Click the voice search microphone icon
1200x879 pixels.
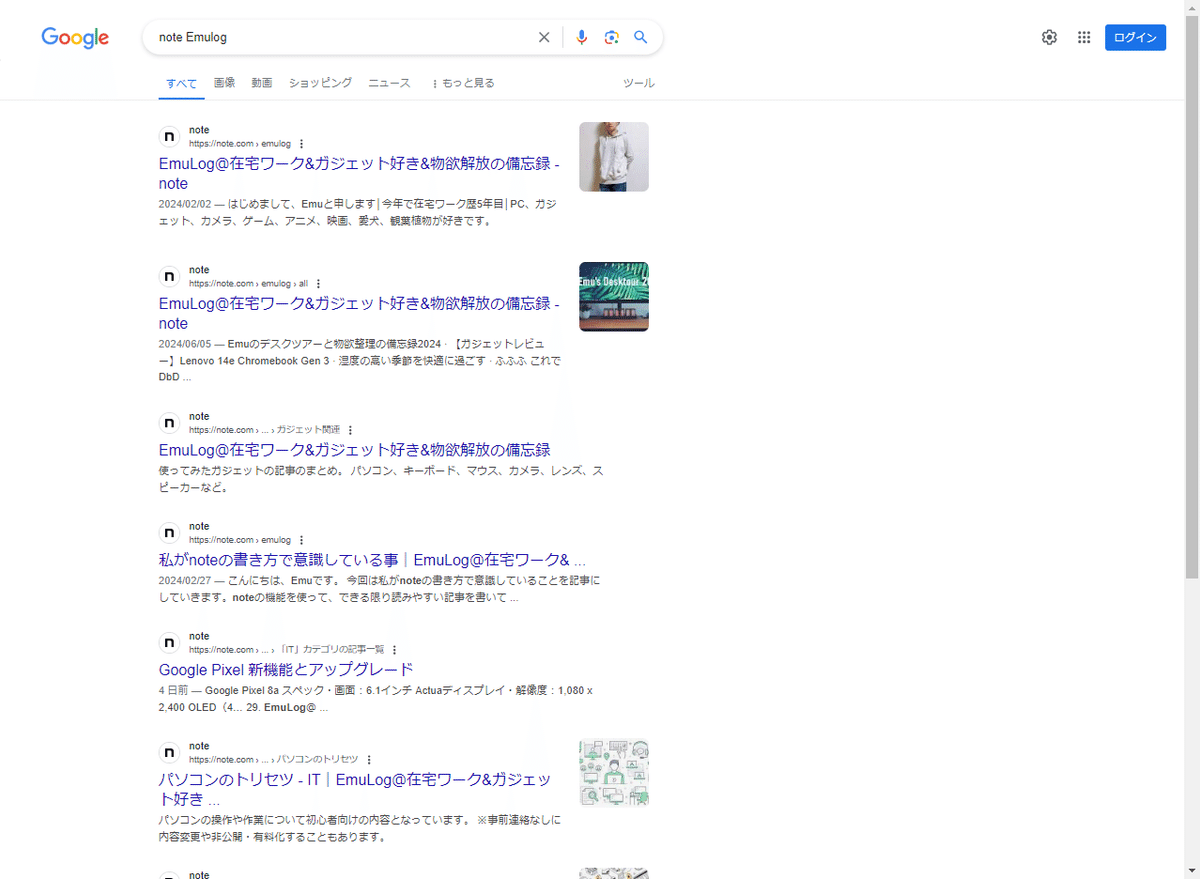(581, 37)
